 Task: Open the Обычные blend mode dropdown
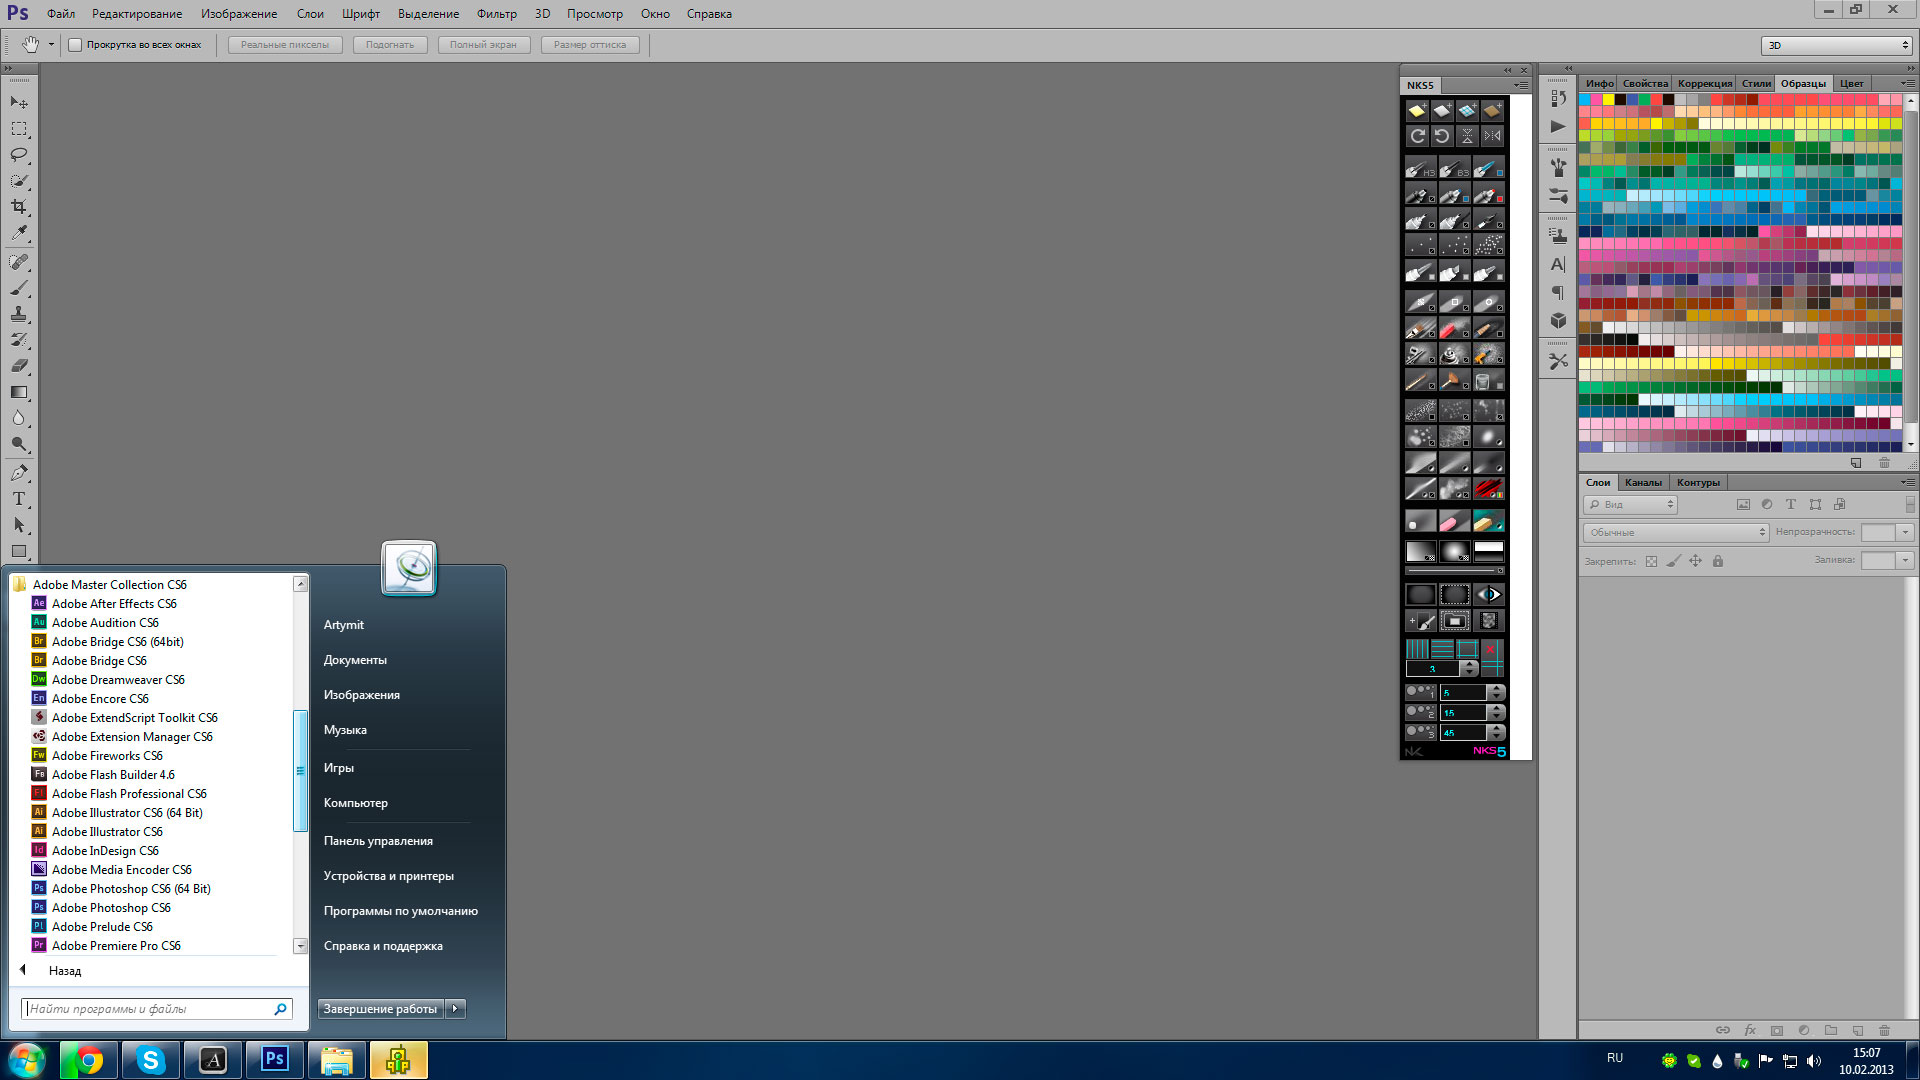1677,533
